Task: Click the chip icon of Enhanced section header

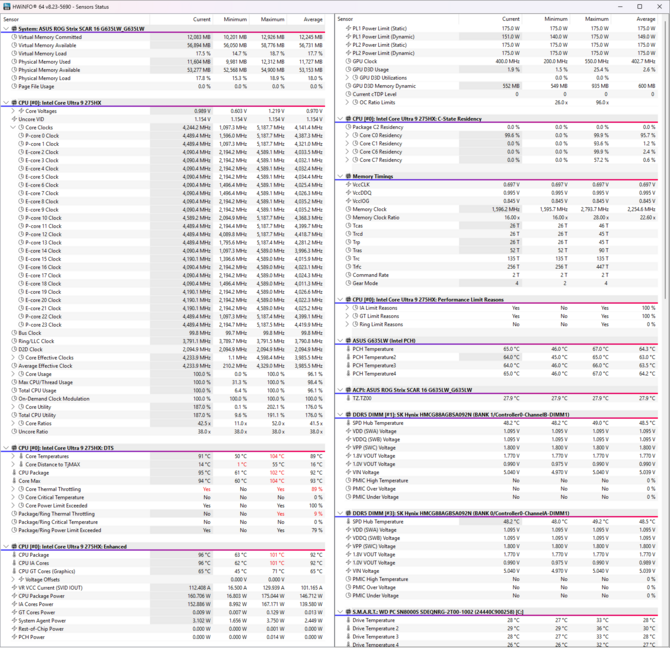Action: (x=14, y=546)
